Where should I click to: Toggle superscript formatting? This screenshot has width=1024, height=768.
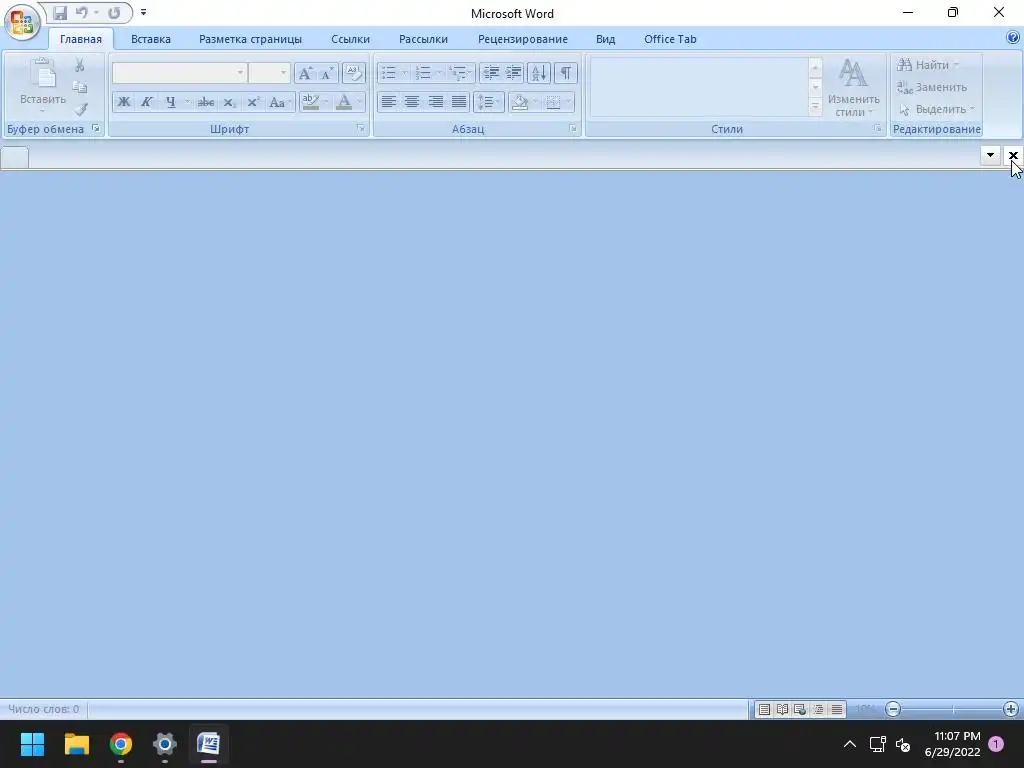(253, 102)
